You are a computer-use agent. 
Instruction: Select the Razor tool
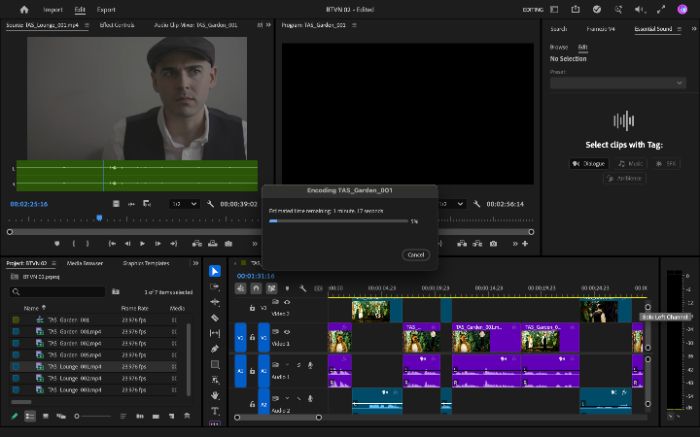pyautogui.click(x=215, y=318)
